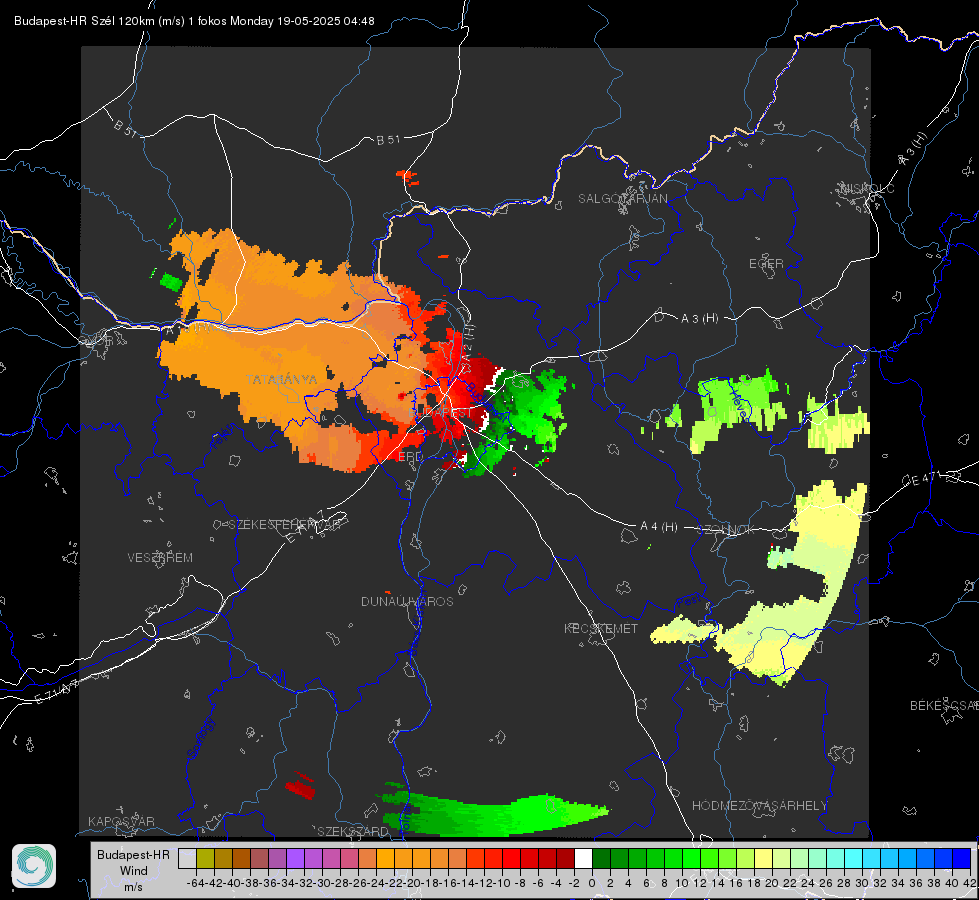Click the swirl logo icon beside the legend
The image size is (979, 900).
pyautogui.click(x=34, y=866)
